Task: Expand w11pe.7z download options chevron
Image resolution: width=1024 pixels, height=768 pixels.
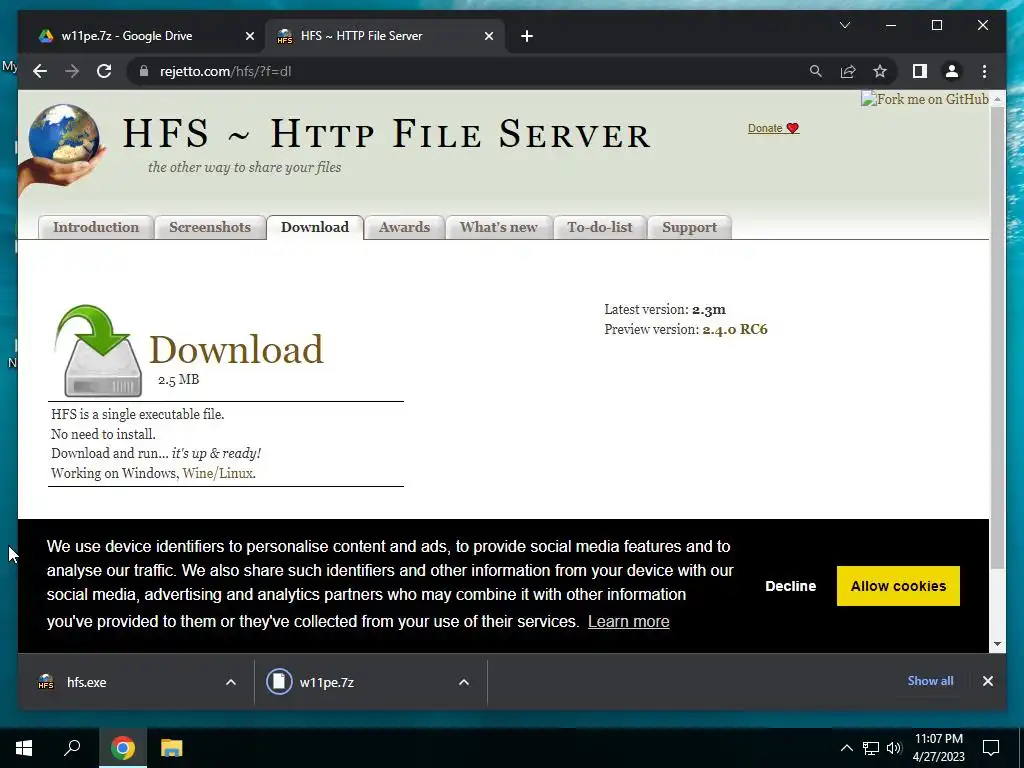Action: click(464, 682)
